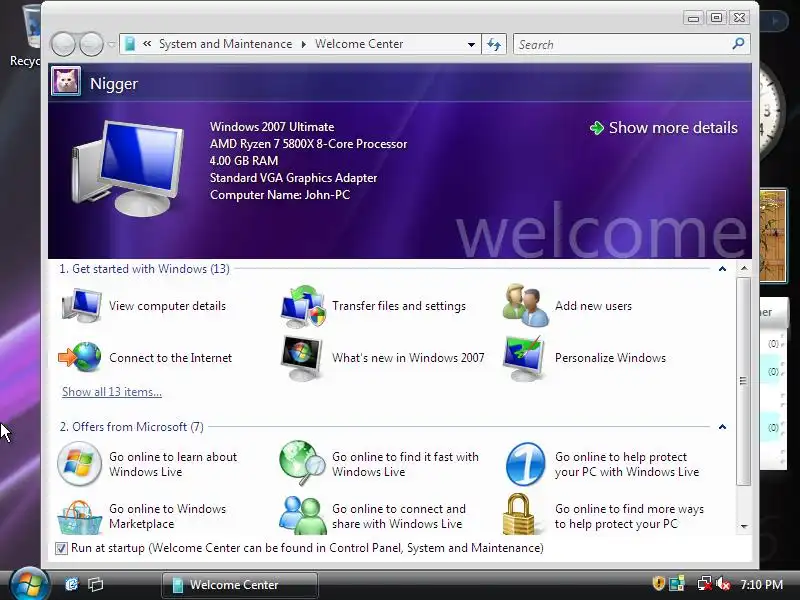This screenshot has height=600, width=800.
Task: Click the Welcome Center breadcrumb
Action: click(359, 44)
